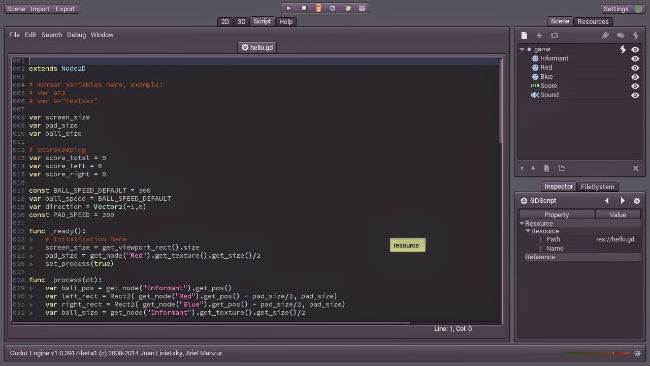The image size is (650, 366).
Task: Open the script editor Window menu
Action: click(x=102, y=35)
